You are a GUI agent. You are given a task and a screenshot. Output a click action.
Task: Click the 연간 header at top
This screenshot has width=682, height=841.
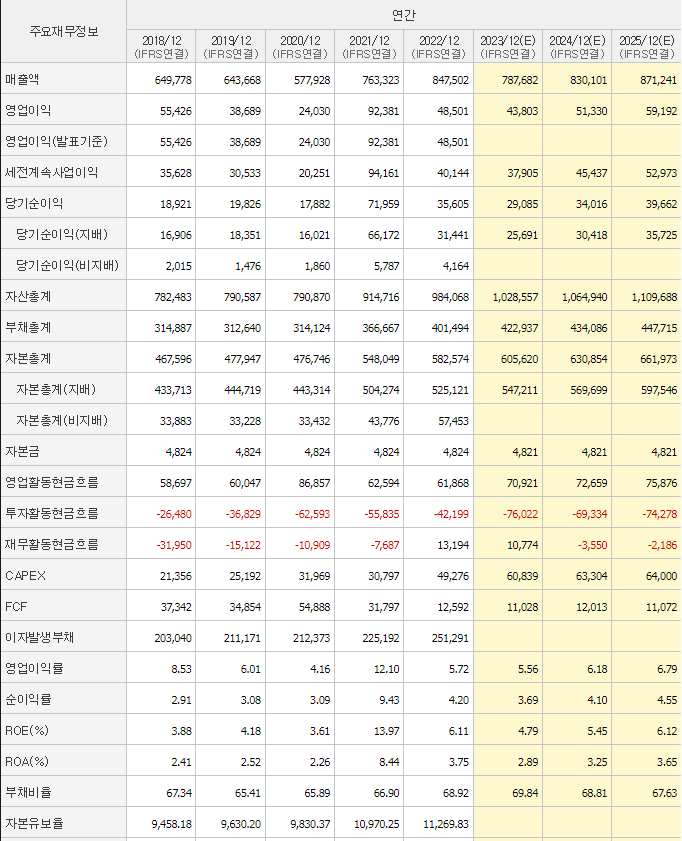(x=403, y=15)
